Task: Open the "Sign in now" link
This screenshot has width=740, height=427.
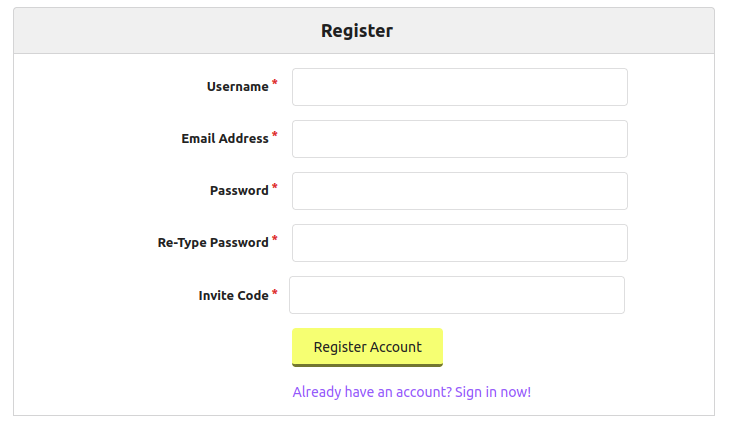Action: click(493, 392)
